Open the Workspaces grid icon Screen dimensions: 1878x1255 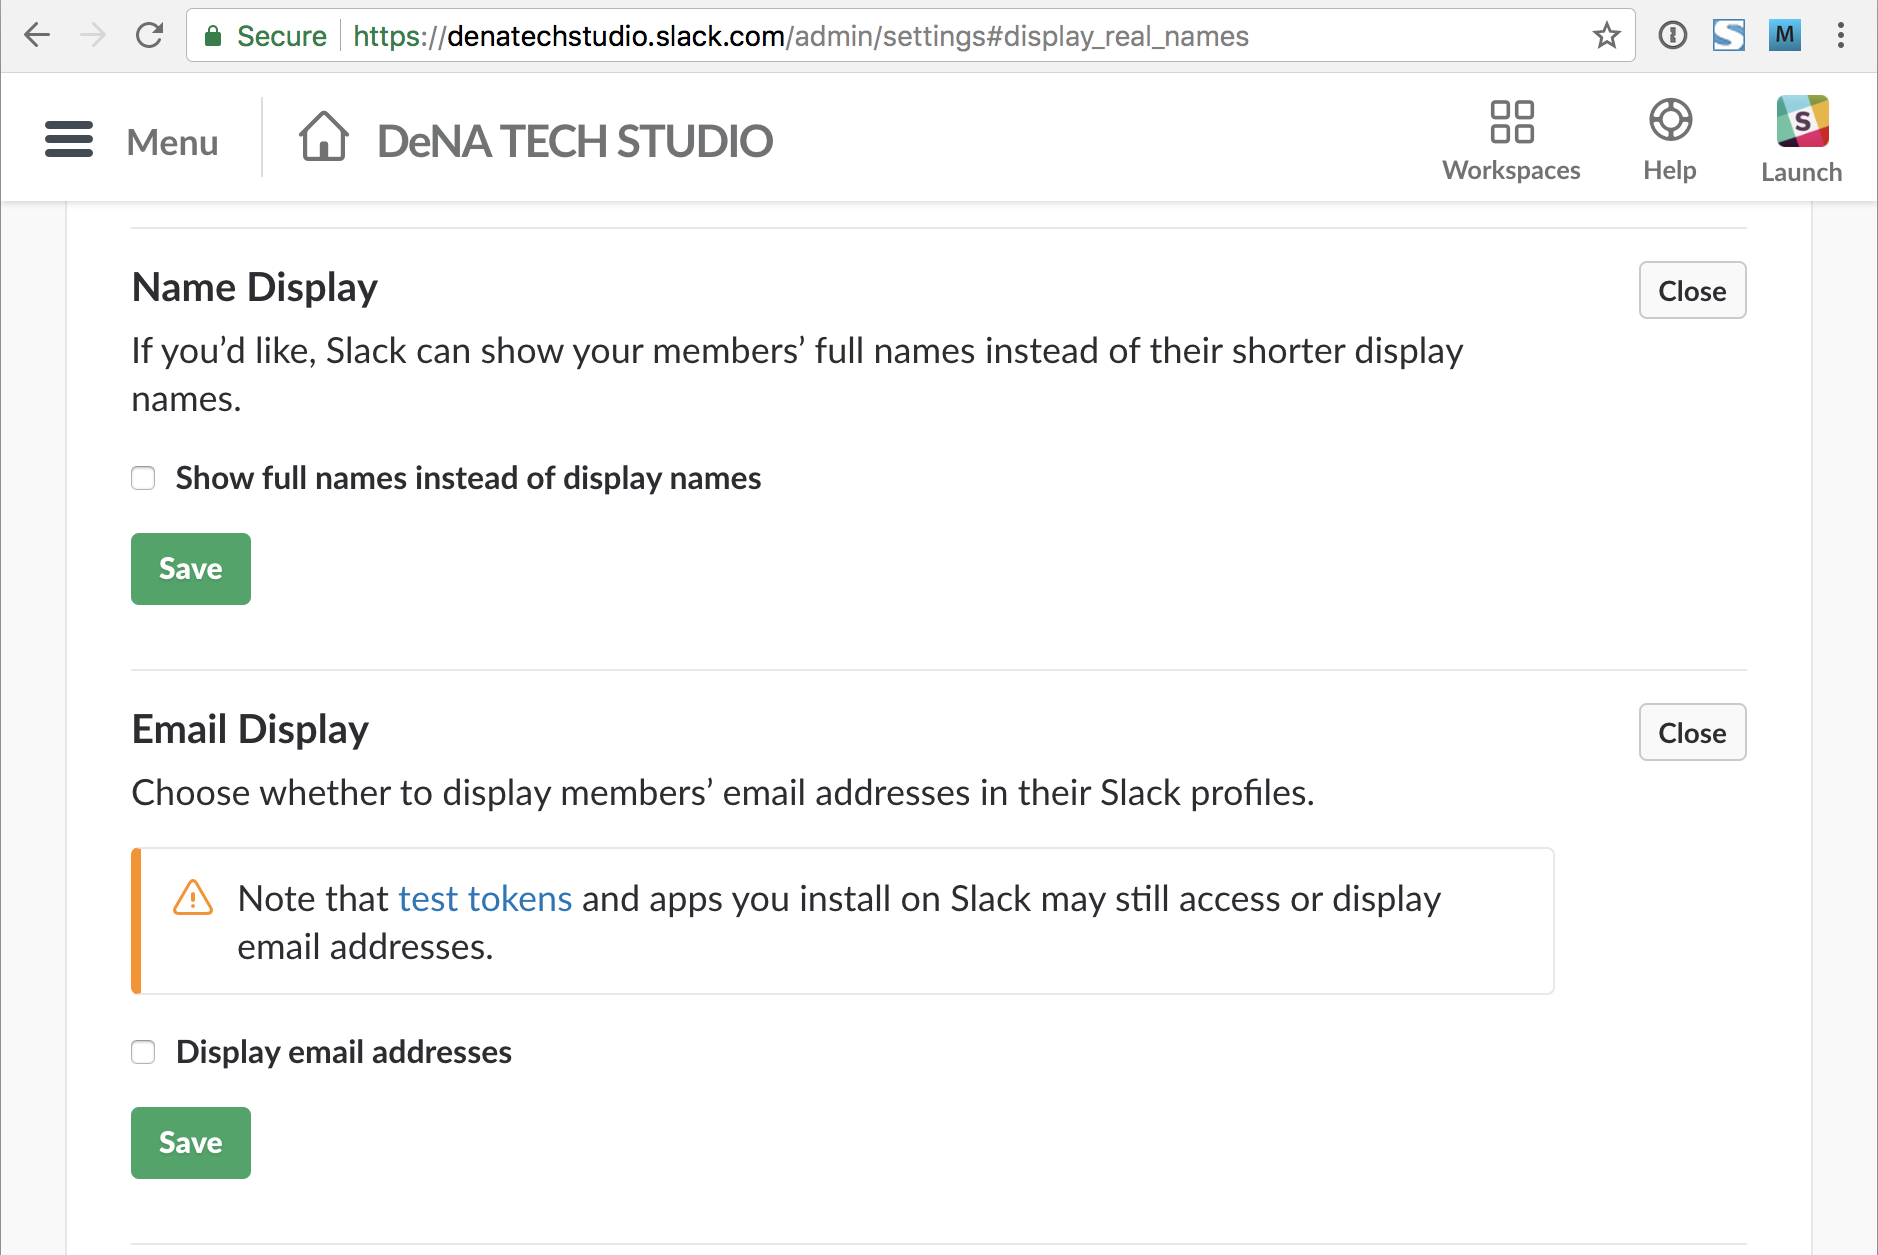1511,122
